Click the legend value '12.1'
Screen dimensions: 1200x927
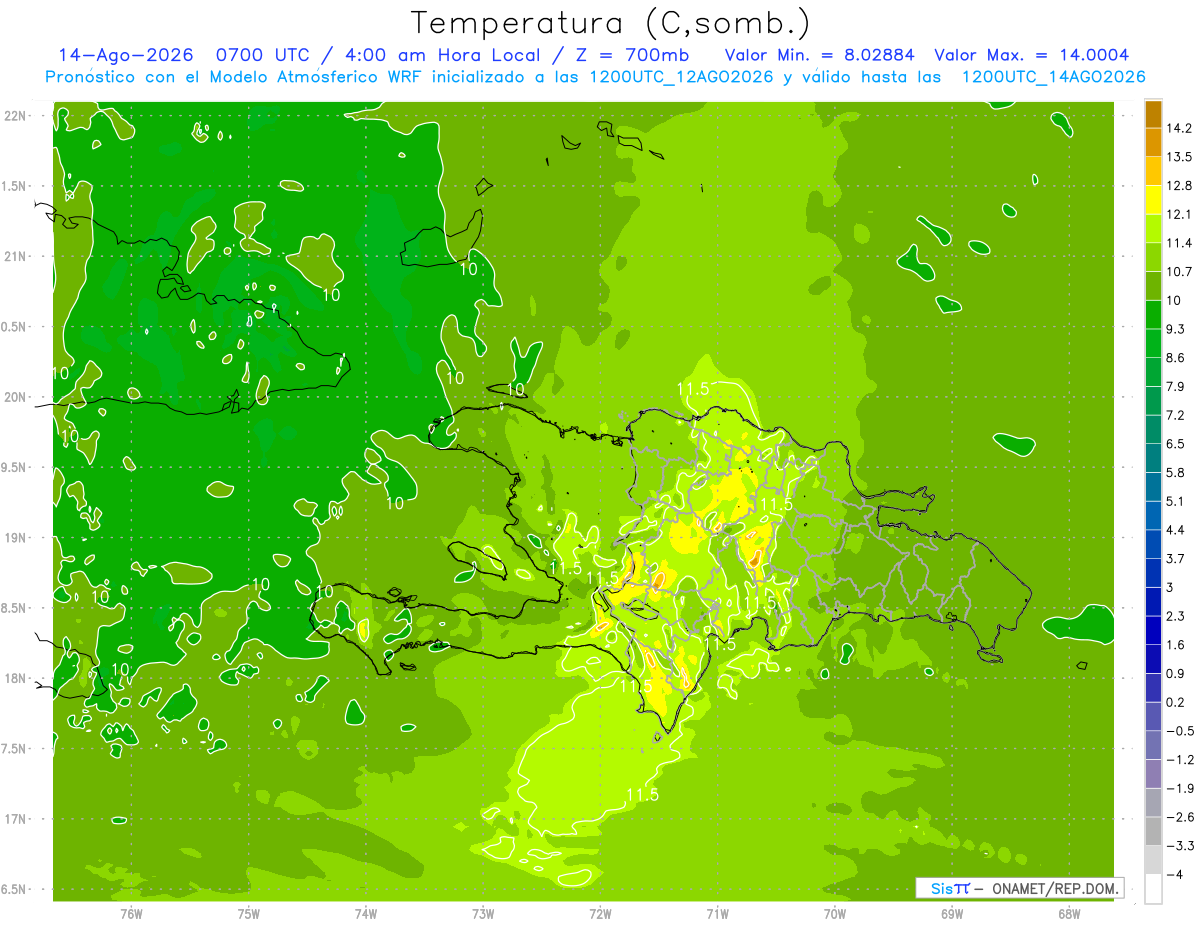point(1180,214)
